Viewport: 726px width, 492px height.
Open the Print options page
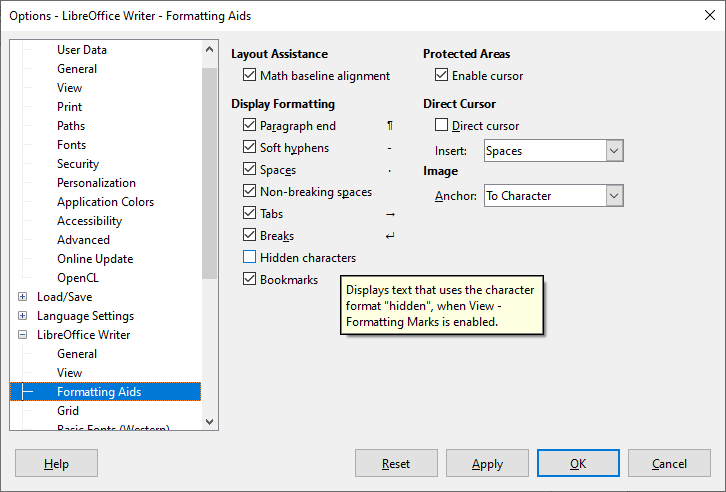(69, 106)
